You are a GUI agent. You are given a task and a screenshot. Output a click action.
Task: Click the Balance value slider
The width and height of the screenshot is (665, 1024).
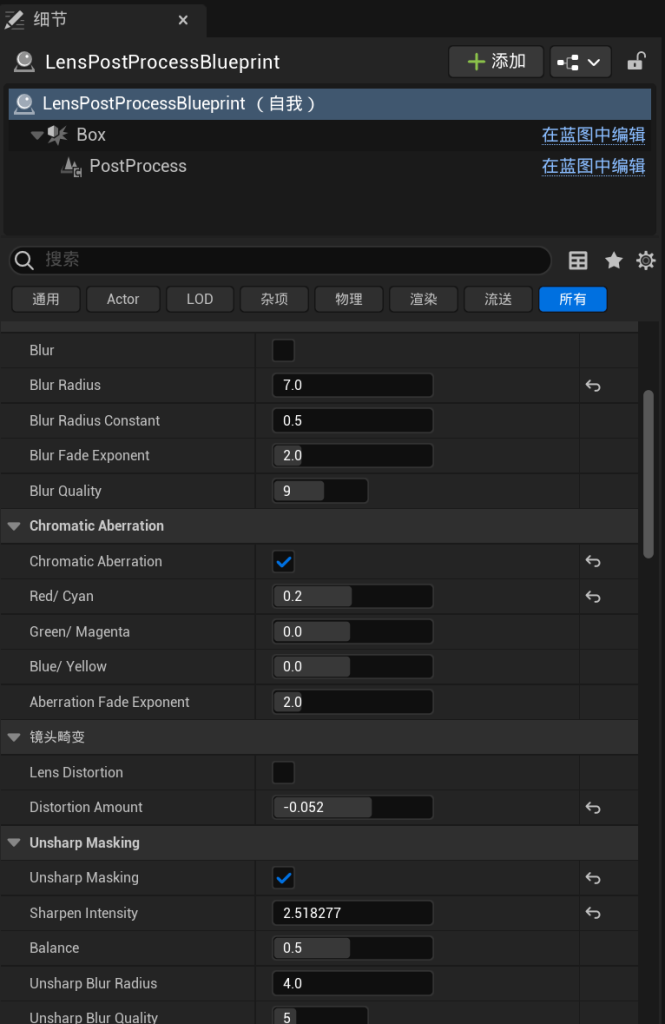(x=352, y=948)
